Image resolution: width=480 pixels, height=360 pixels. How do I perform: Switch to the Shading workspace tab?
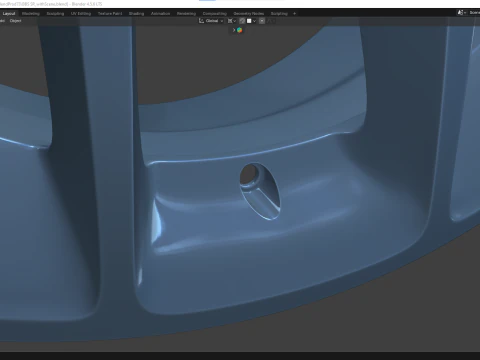136,14
